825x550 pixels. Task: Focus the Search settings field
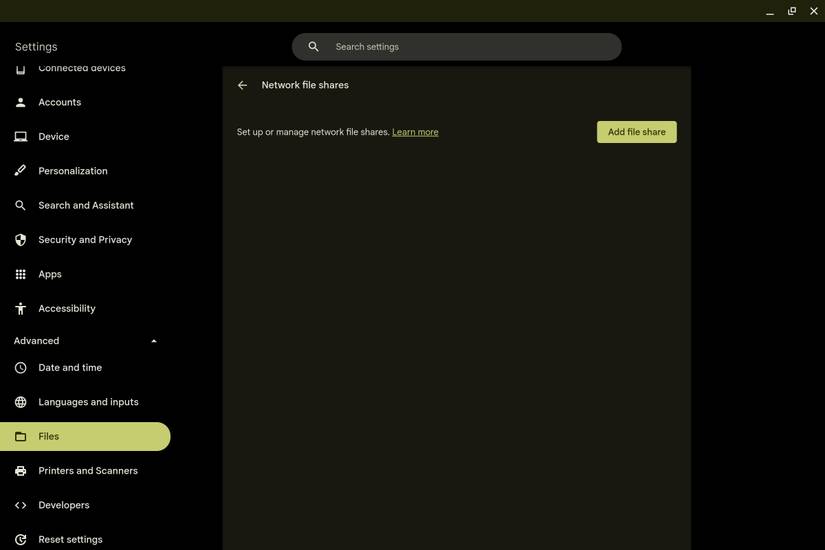point(457,47)
